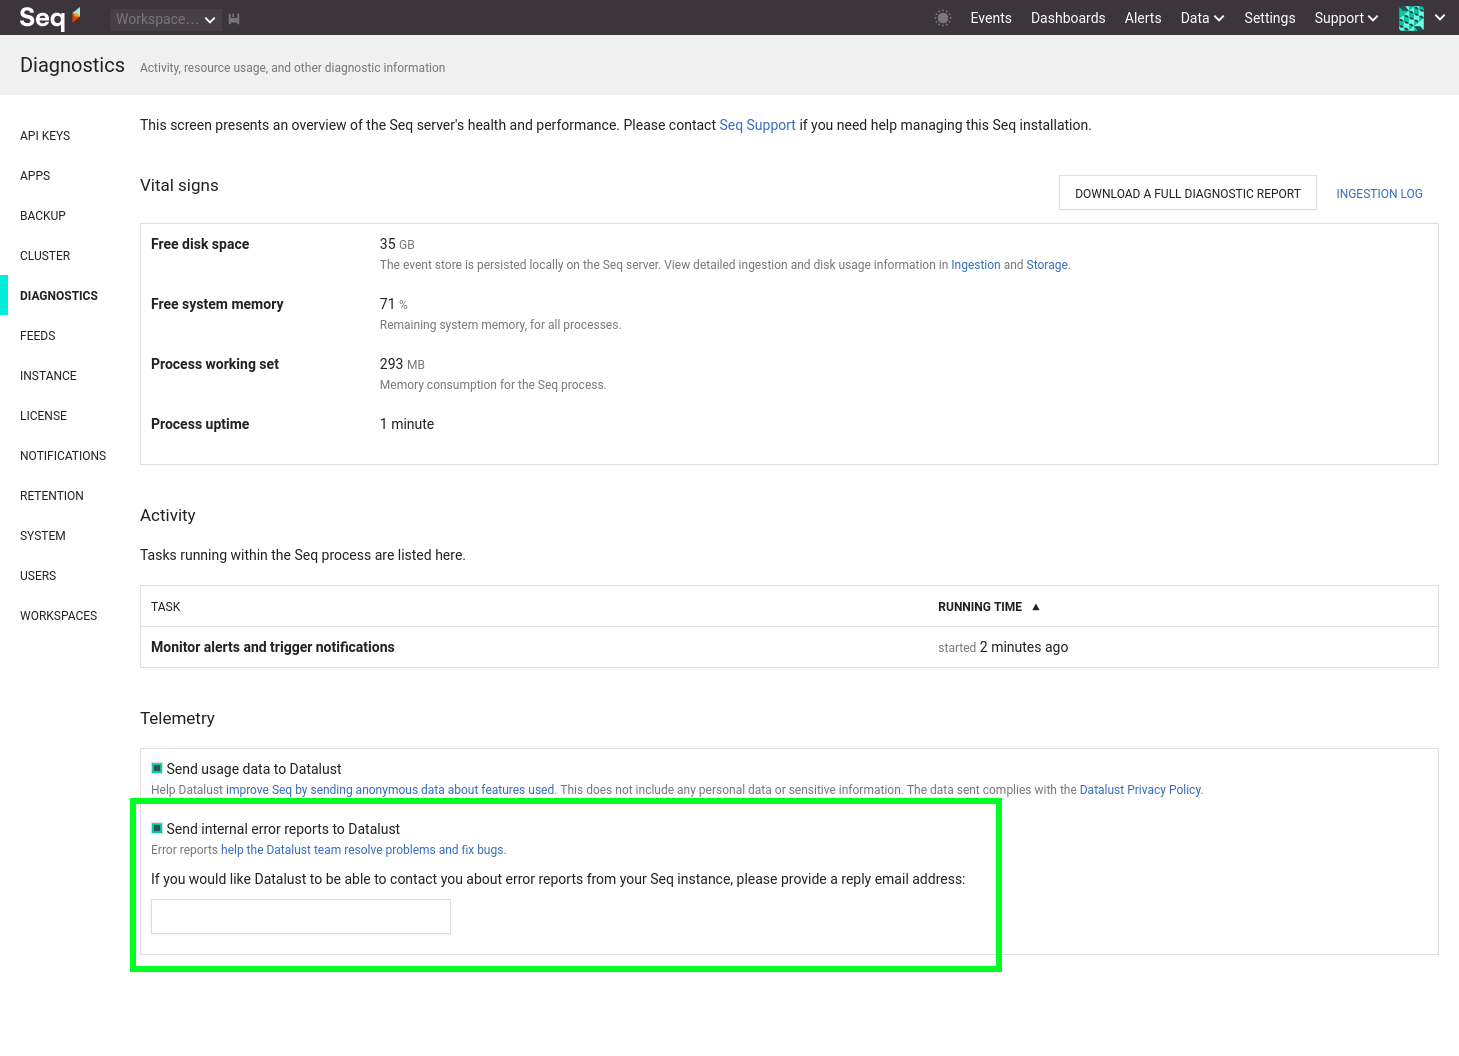Image resolution: width=1459 pixels, height=1056 pixels.
Task: Toggle 'Send usage data to Datalust' checkbox
Action: (157, 768)
